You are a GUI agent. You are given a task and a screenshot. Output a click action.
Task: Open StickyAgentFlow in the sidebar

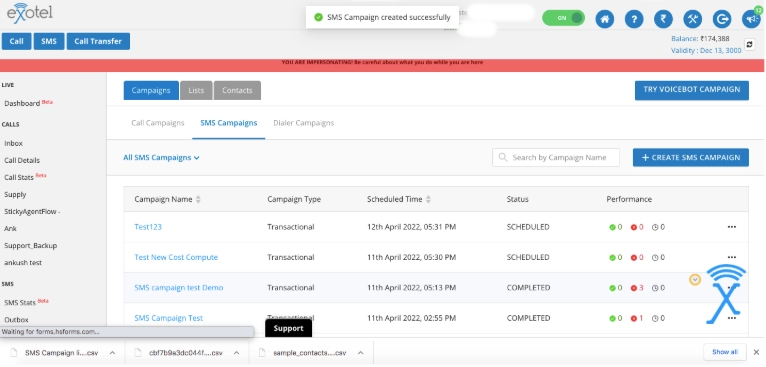pos(32,212)
